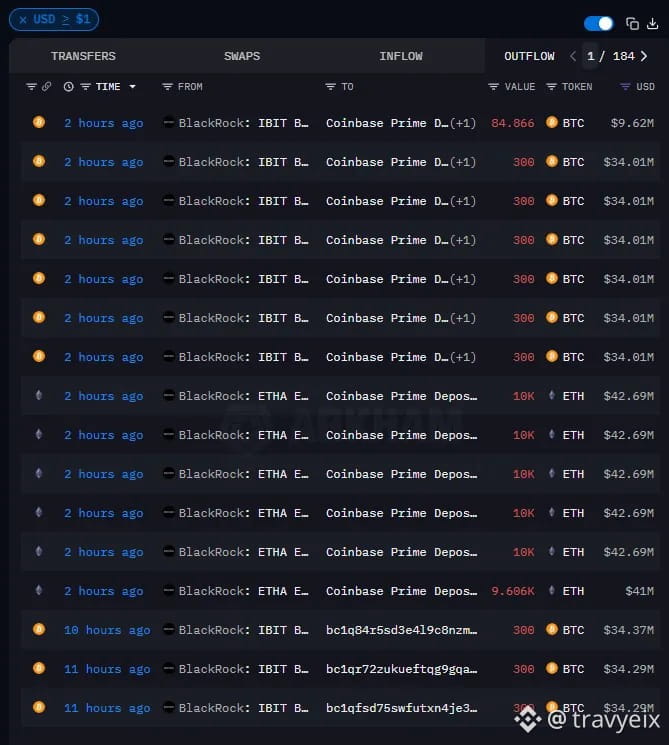Open the leftmost column filter icon
Image resolution: width=669 pixels, height=745 pixels.
click(31, 86)
